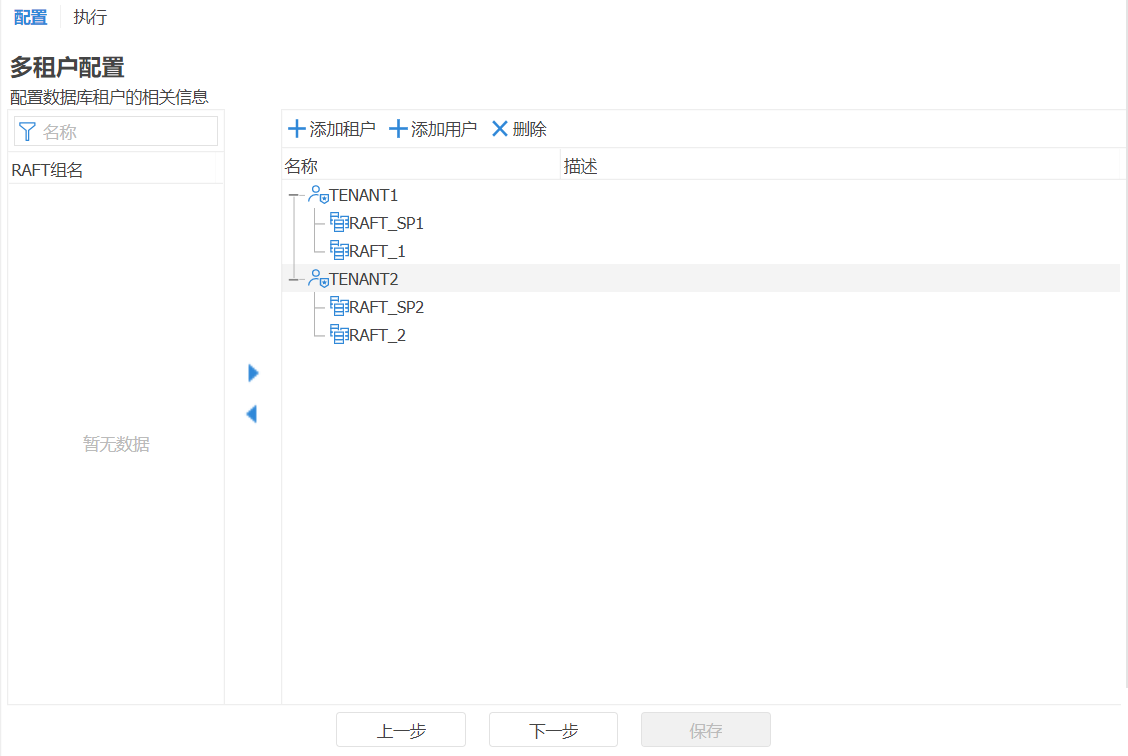This screenshot has height=756, width=1128.
Task: Click the Add Tenant plus icon
Action: coord(297,129)
